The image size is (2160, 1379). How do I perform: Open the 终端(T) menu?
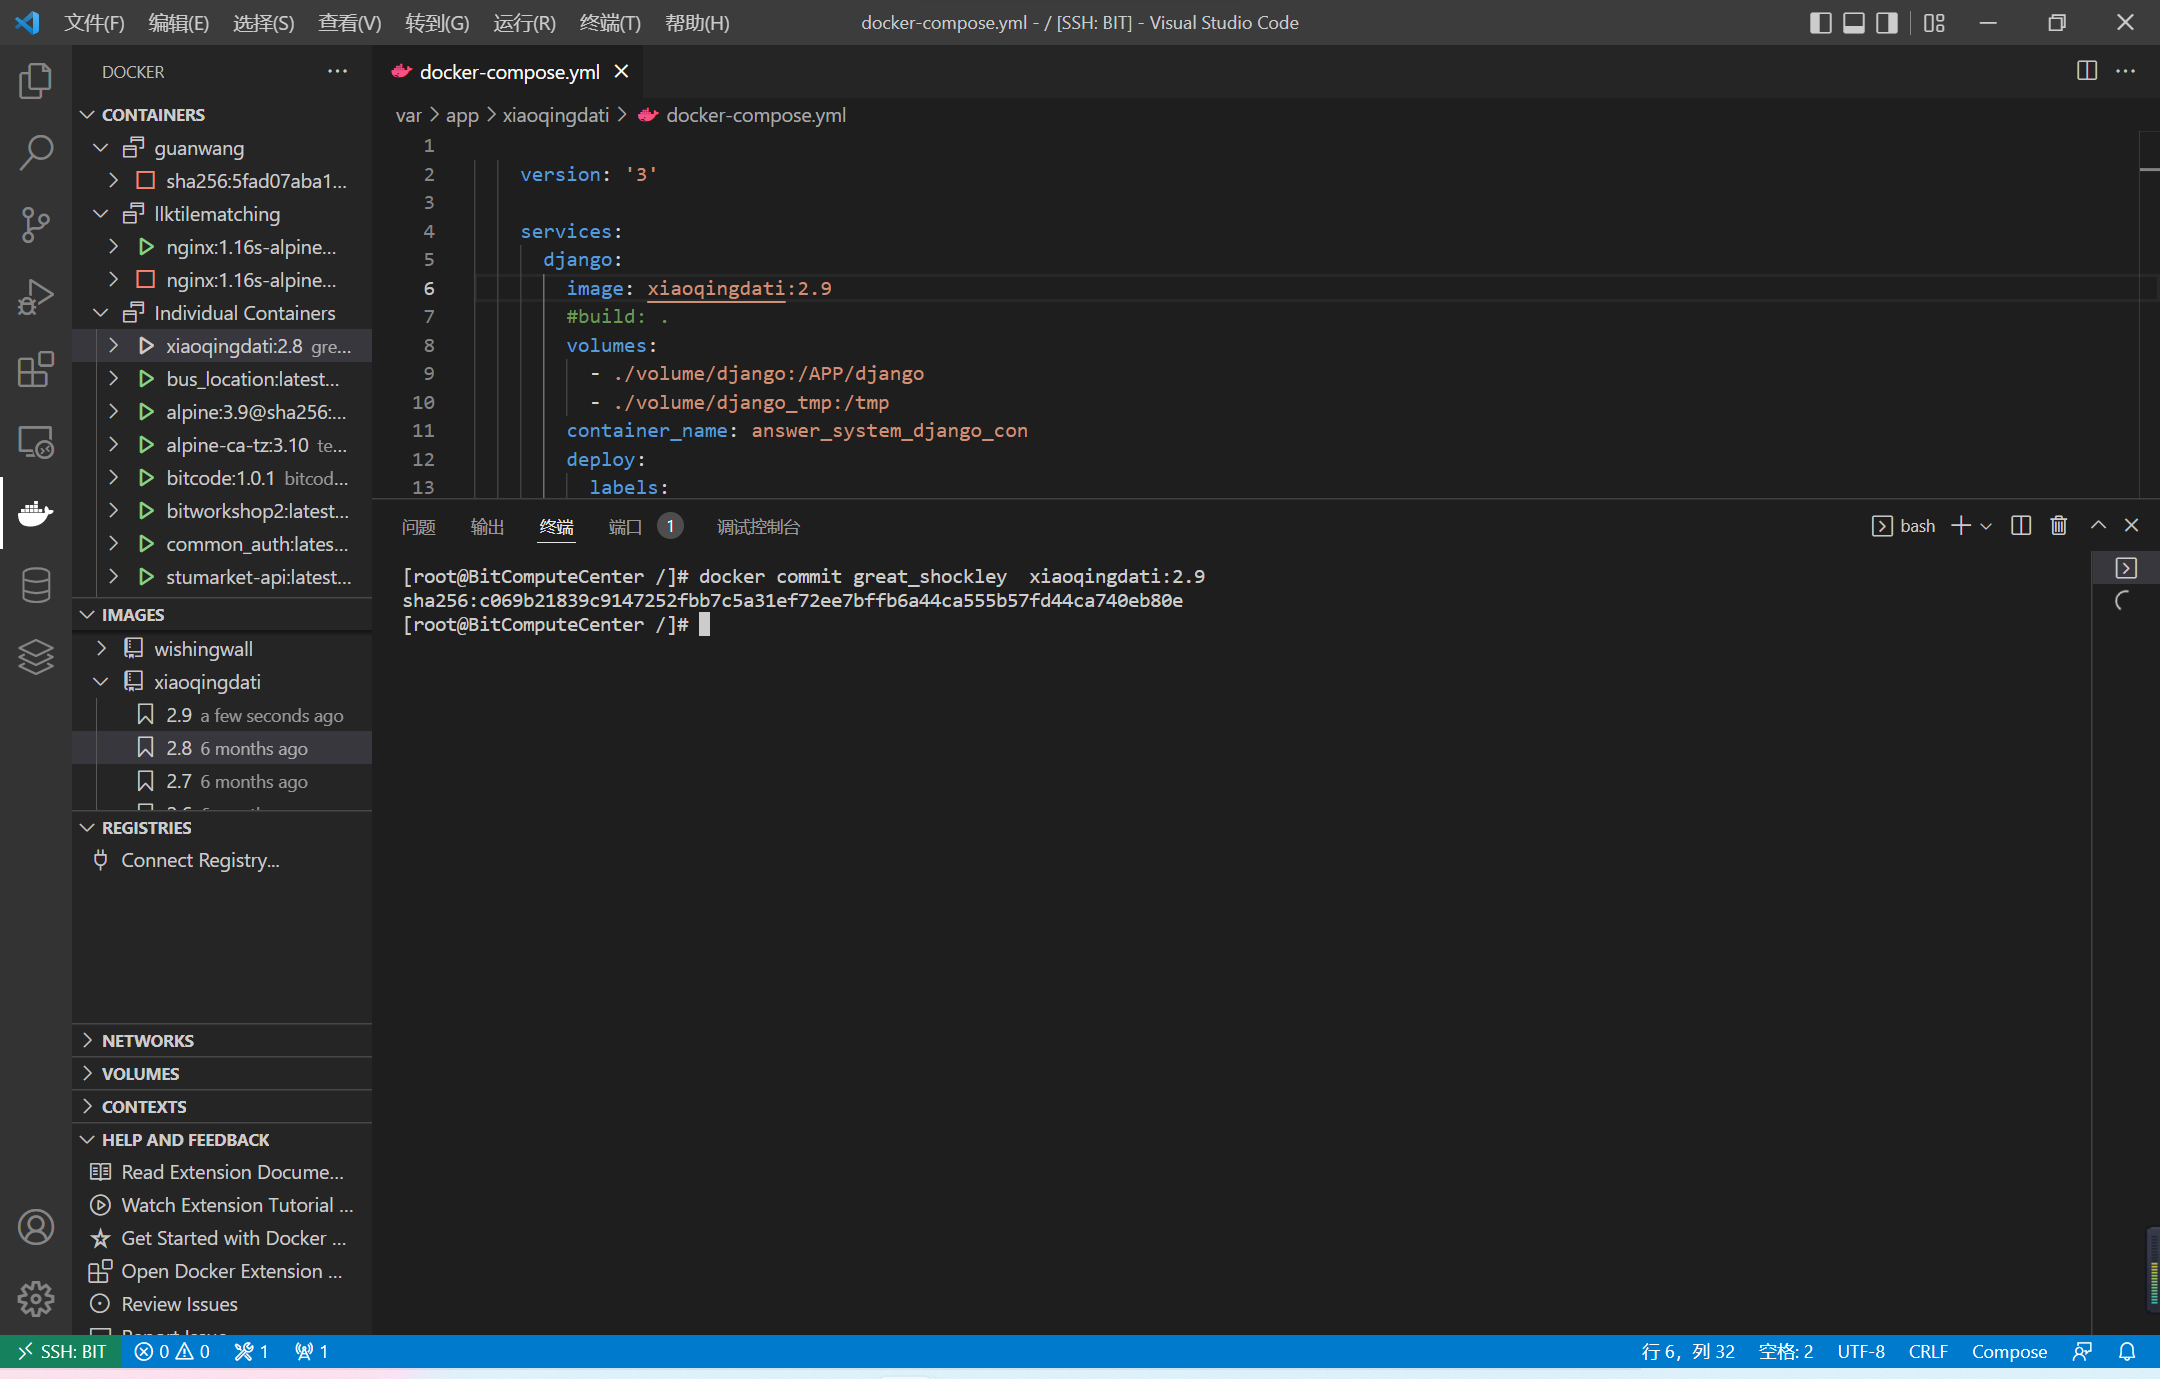[610, 22]
